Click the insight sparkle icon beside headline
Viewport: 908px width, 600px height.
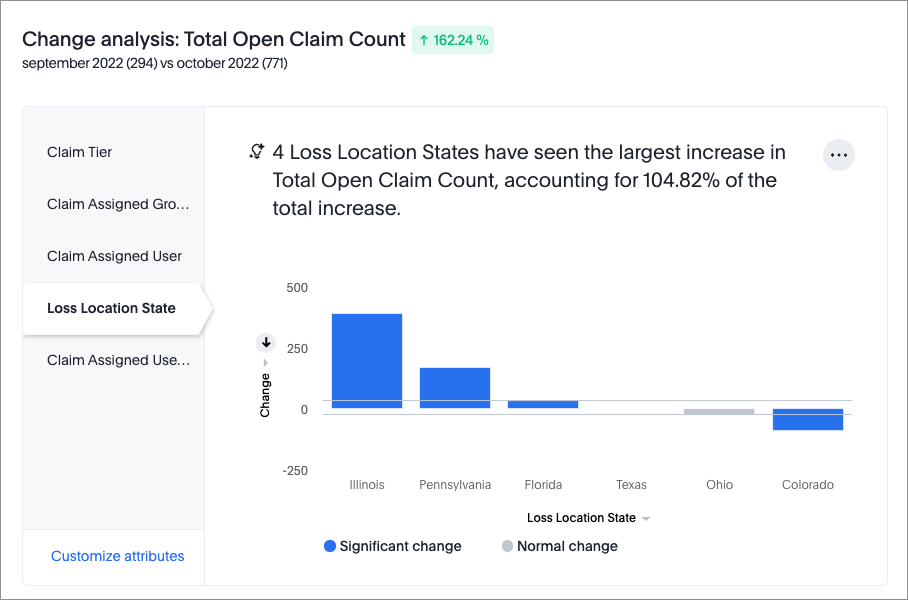coord(256,152)
